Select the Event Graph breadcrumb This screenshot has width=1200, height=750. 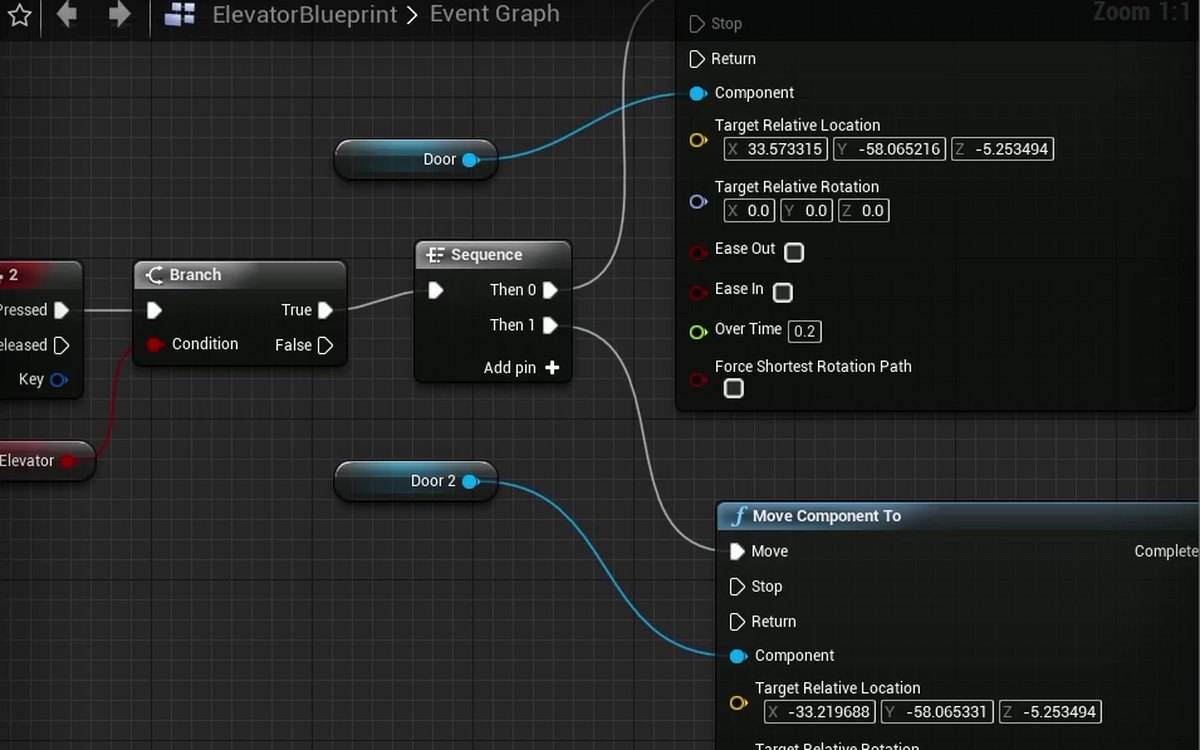[x=494, y=15]
